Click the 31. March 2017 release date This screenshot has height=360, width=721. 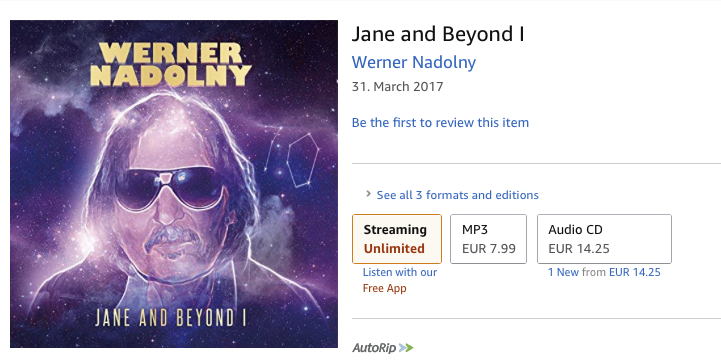click(397, 86)
